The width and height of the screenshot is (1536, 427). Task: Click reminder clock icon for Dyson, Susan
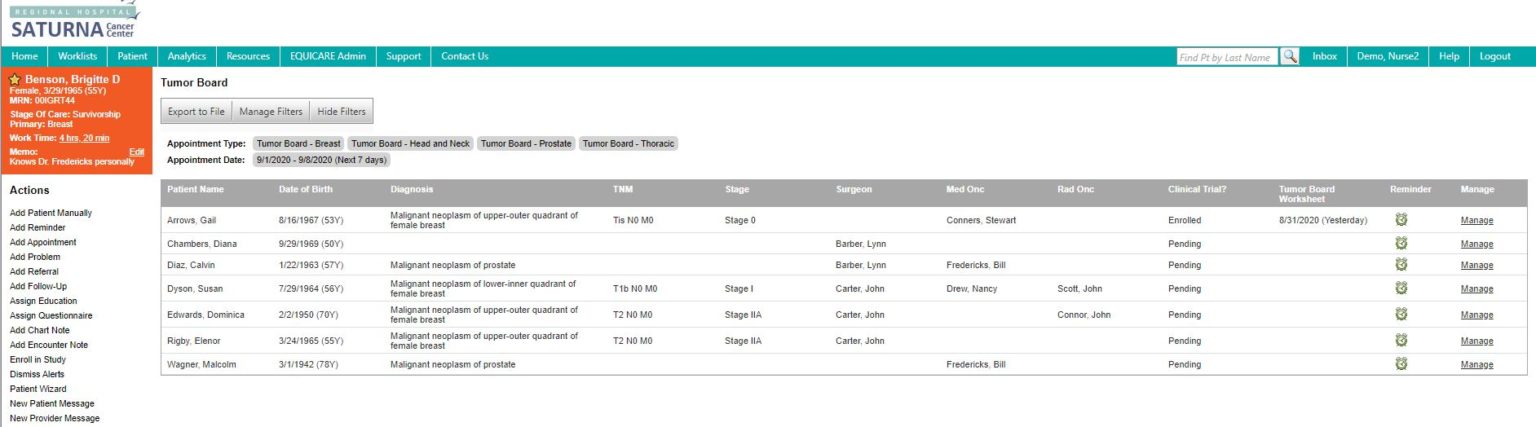click(1401, 289)
